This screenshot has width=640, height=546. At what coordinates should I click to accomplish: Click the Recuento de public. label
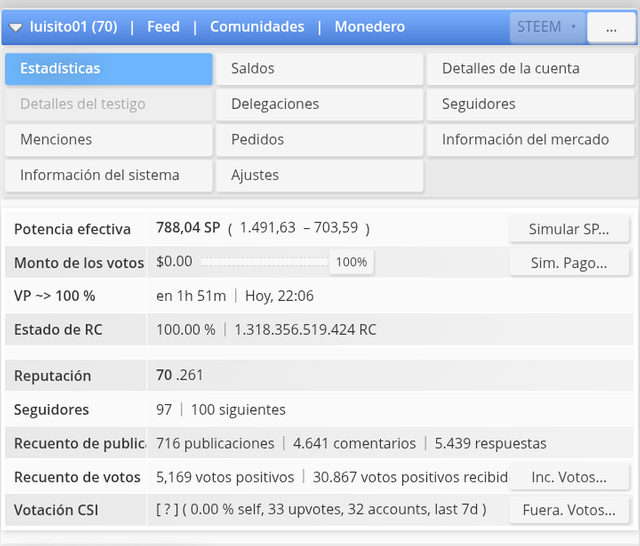point(80,444)
